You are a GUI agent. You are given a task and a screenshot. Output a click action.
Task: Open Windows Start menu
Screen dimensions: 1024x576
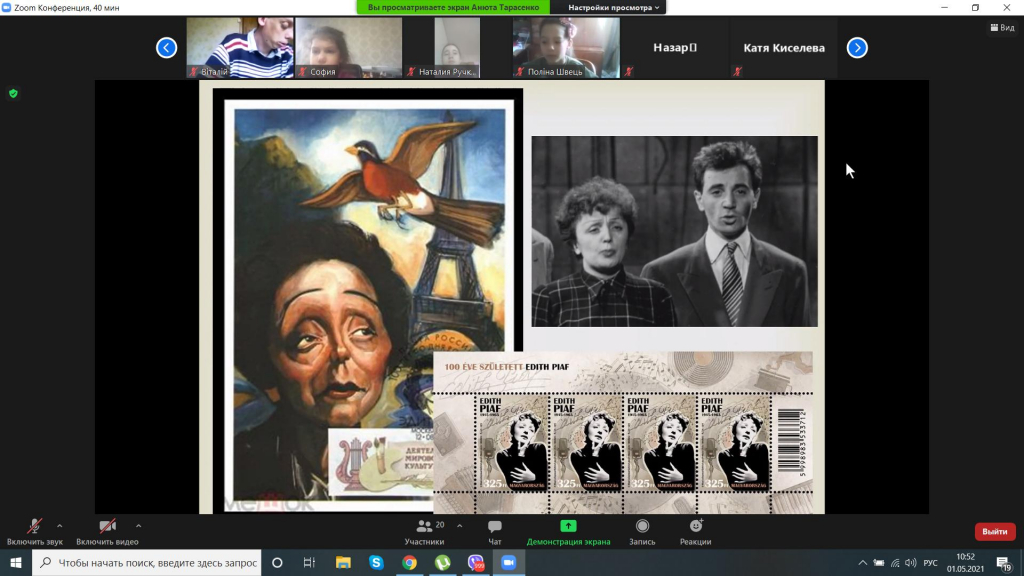click(x=16, y=562)
